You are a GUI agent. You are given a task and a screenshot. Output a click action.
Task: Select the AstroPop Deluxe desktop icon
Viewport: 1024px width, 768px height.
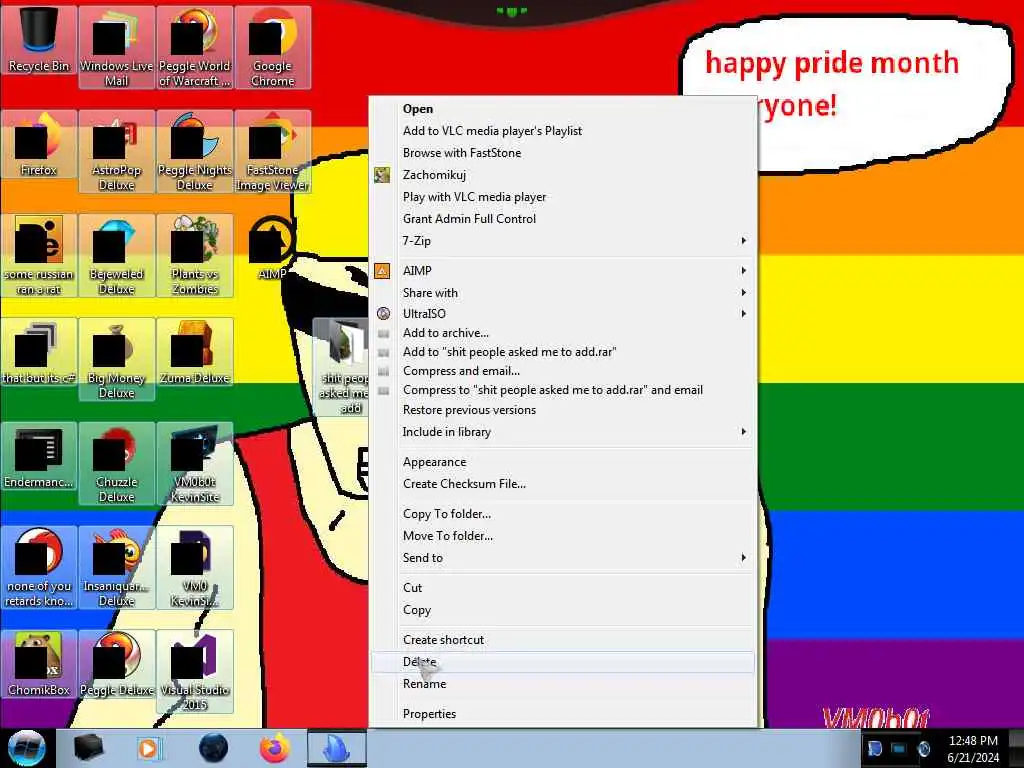[x=116, y=151]
